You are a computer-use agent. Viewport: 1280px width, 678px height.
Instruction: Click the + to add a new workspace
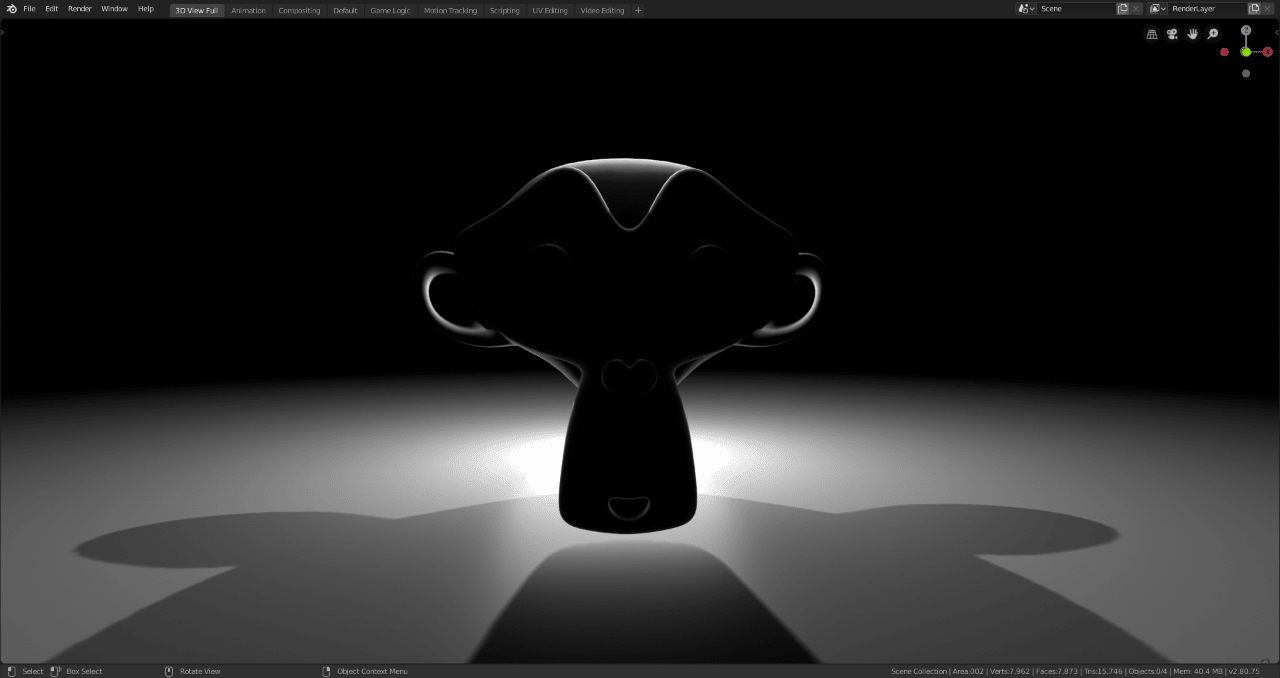tap(638, 10)
